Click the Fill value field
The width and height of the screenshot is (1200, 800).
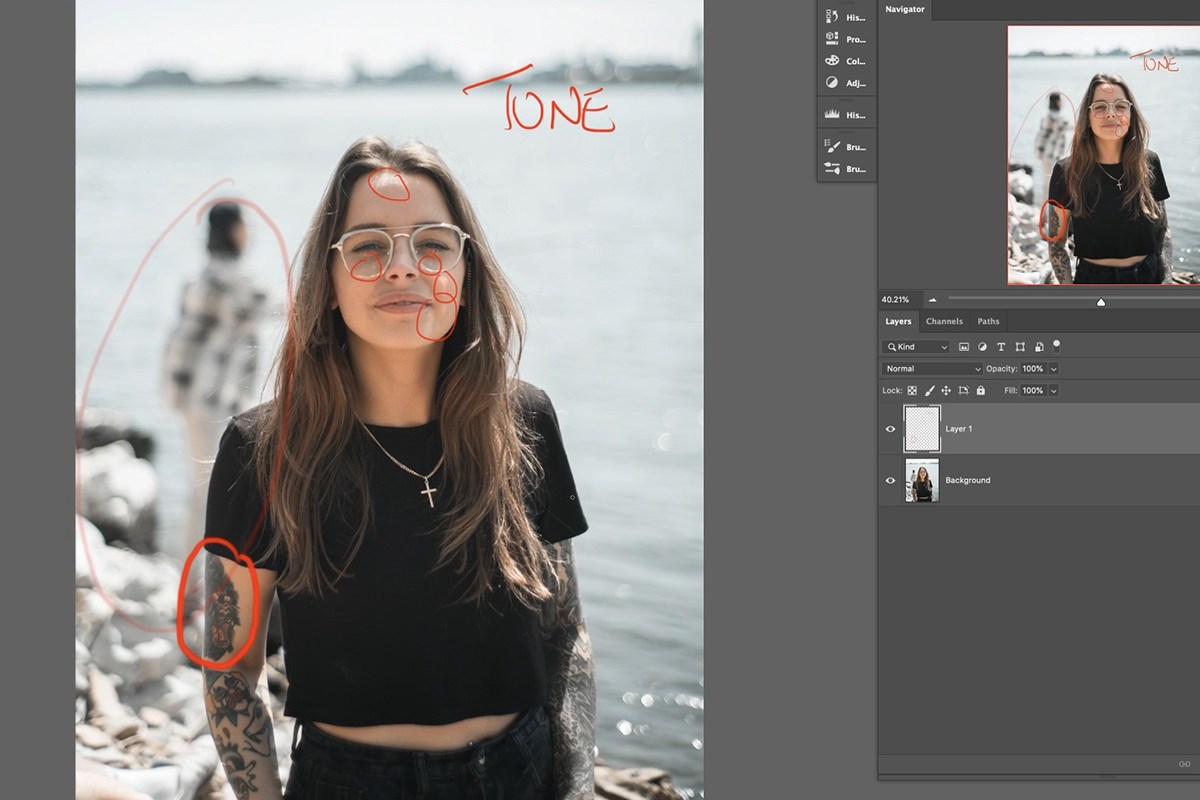pyautogui.click(x=1032, y=391)
